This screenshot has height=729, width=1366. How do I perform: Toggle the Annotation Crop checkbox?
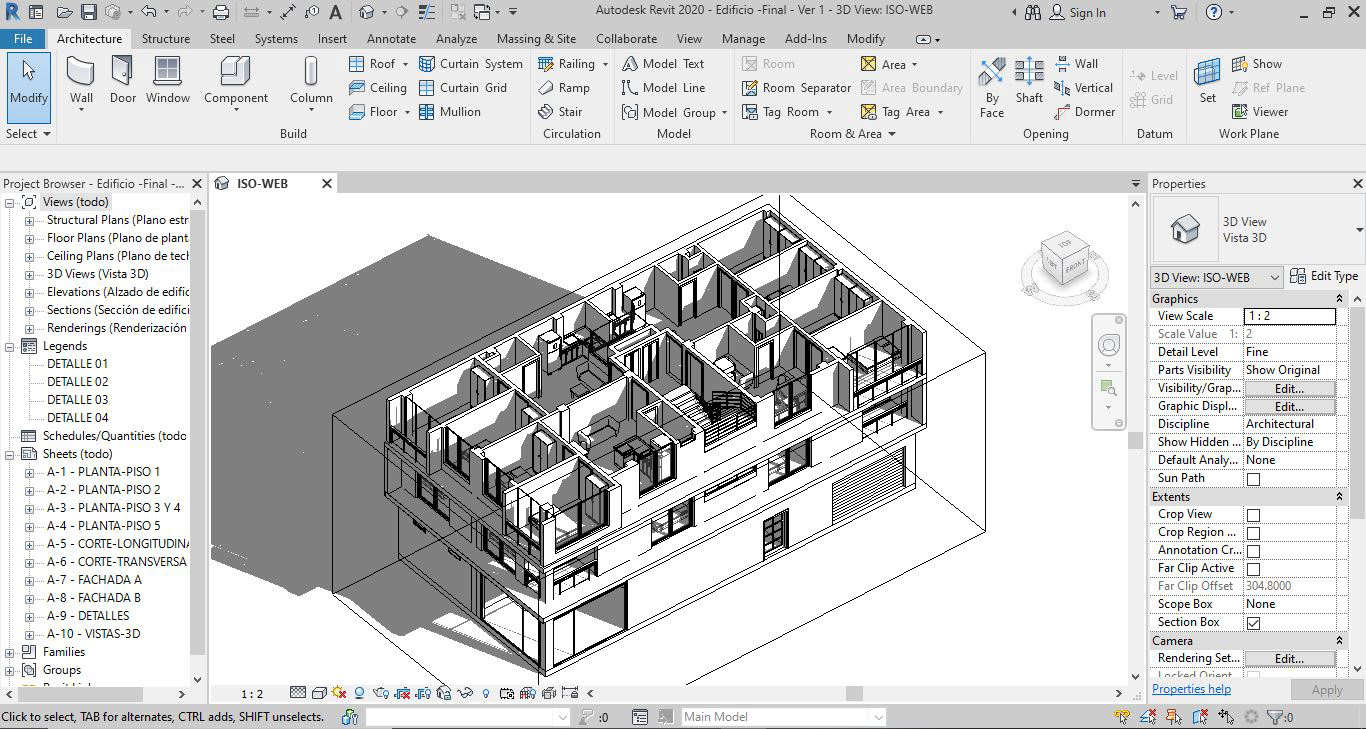[1253, 551]
